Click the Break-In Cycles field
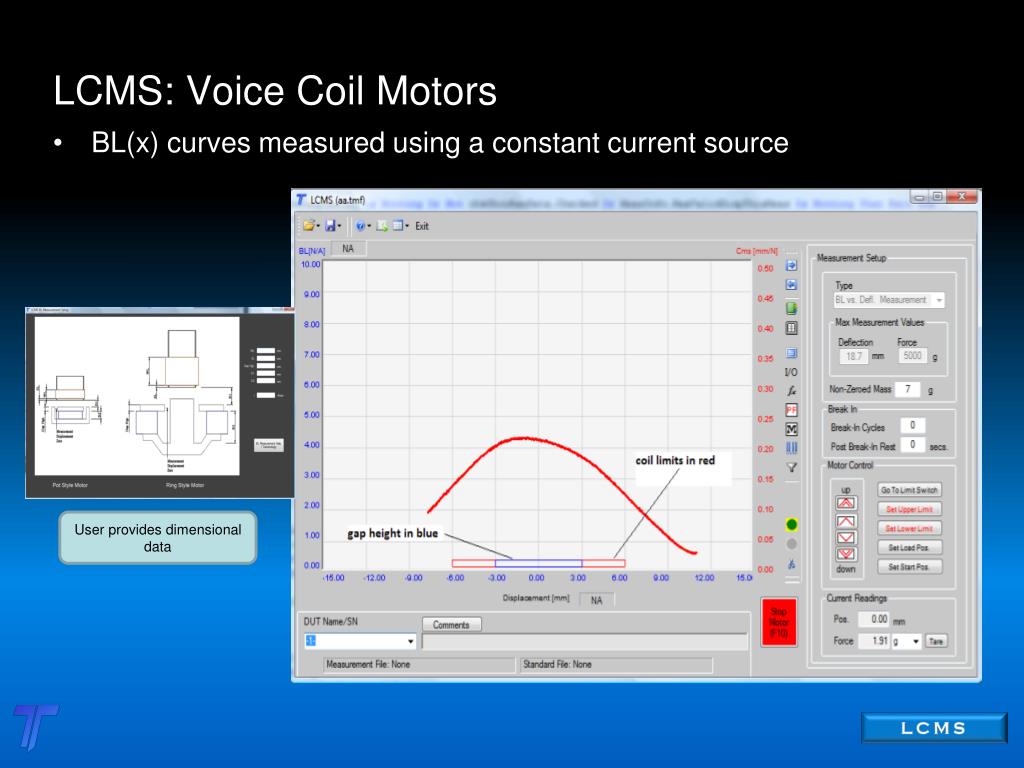1024x768 pixels. (912, 425)
